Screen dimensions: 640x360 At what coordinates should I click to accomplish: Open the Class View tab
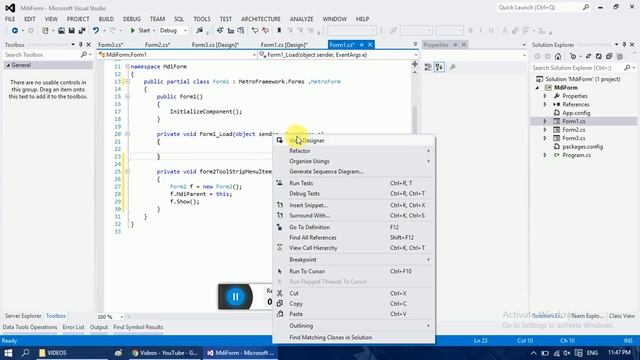point(622,316)
